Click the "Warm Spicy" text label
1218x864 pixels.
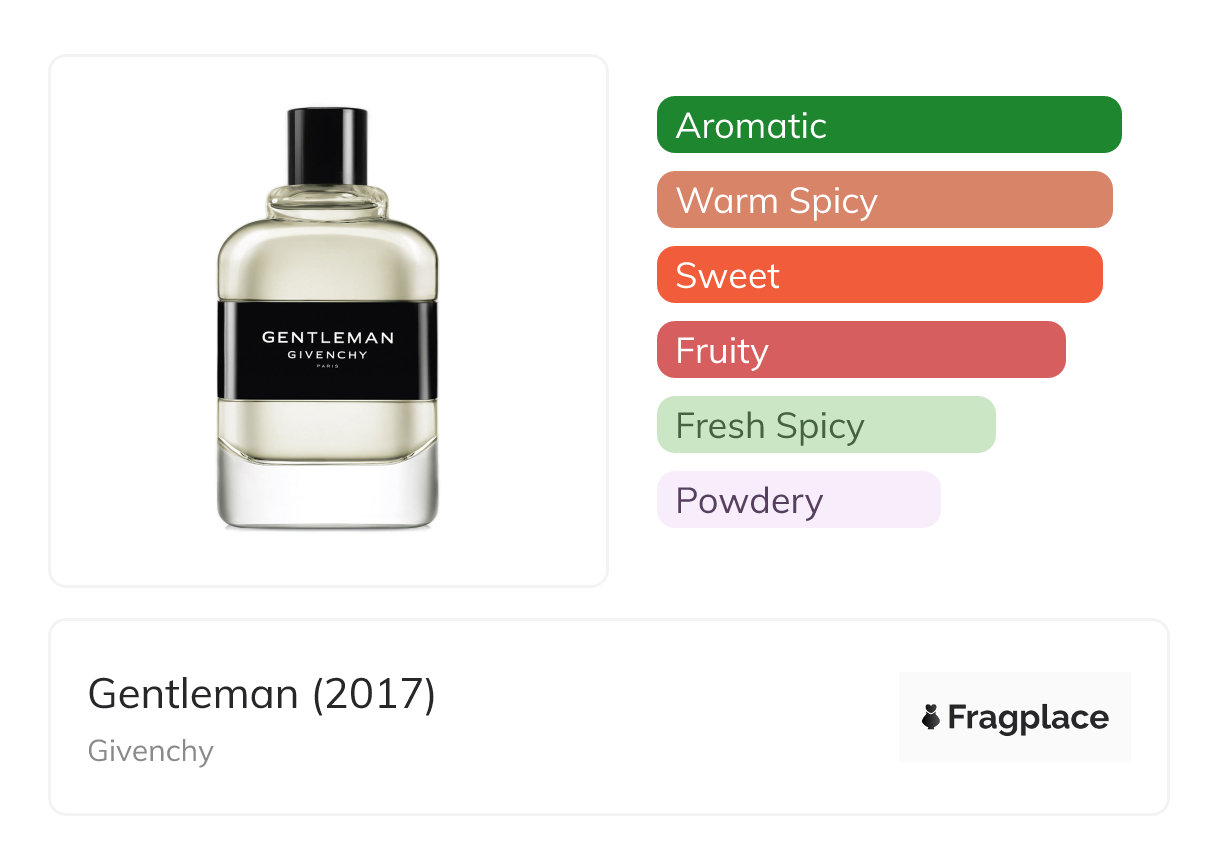(777, 201)
